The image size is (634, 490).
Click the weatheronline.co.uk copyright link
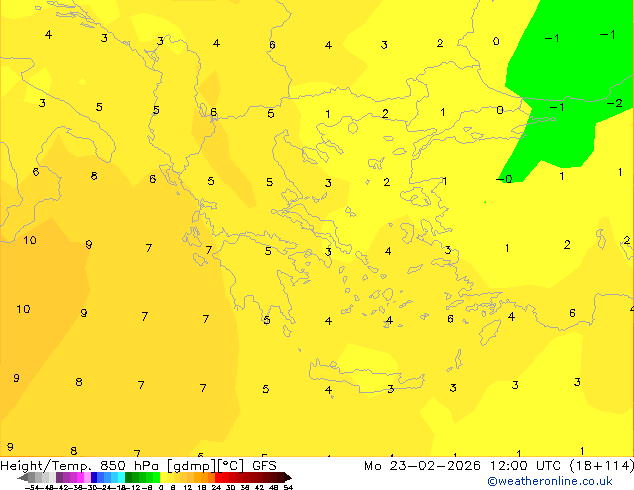coord(550,481)
